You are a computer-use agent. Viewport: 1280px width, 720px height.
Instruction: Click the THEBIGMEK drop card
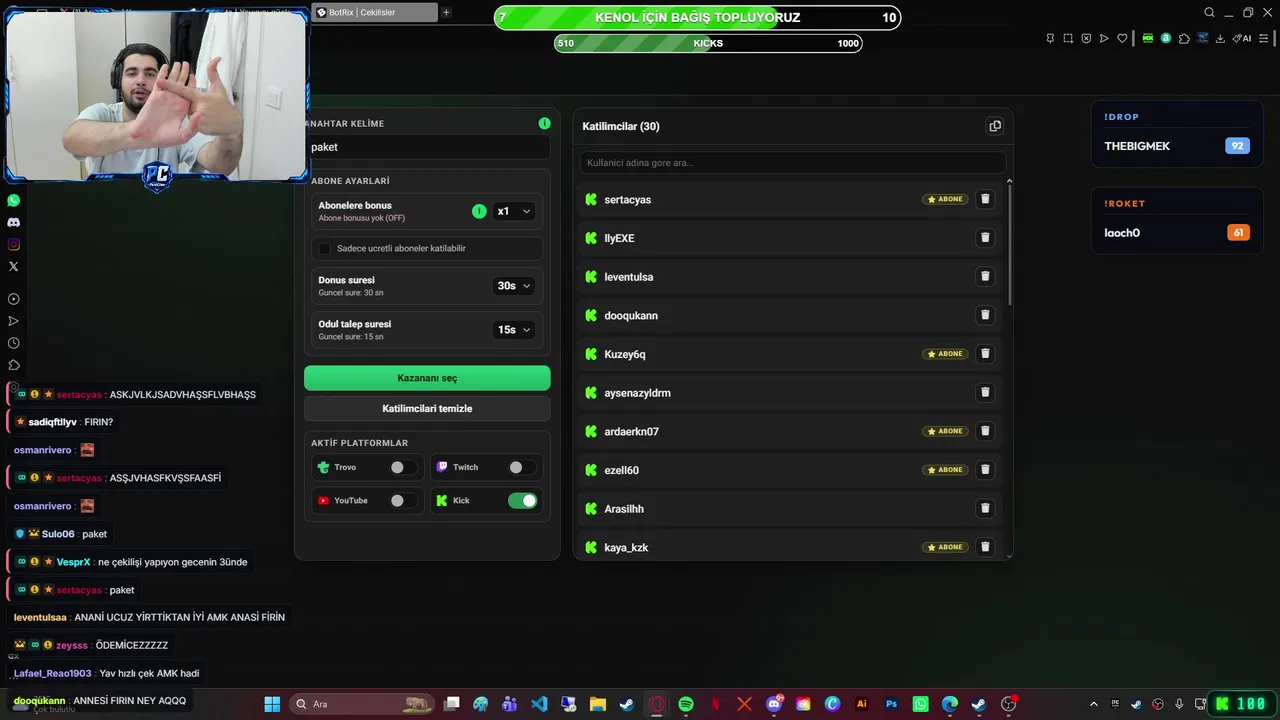(x=1177, y=134)
